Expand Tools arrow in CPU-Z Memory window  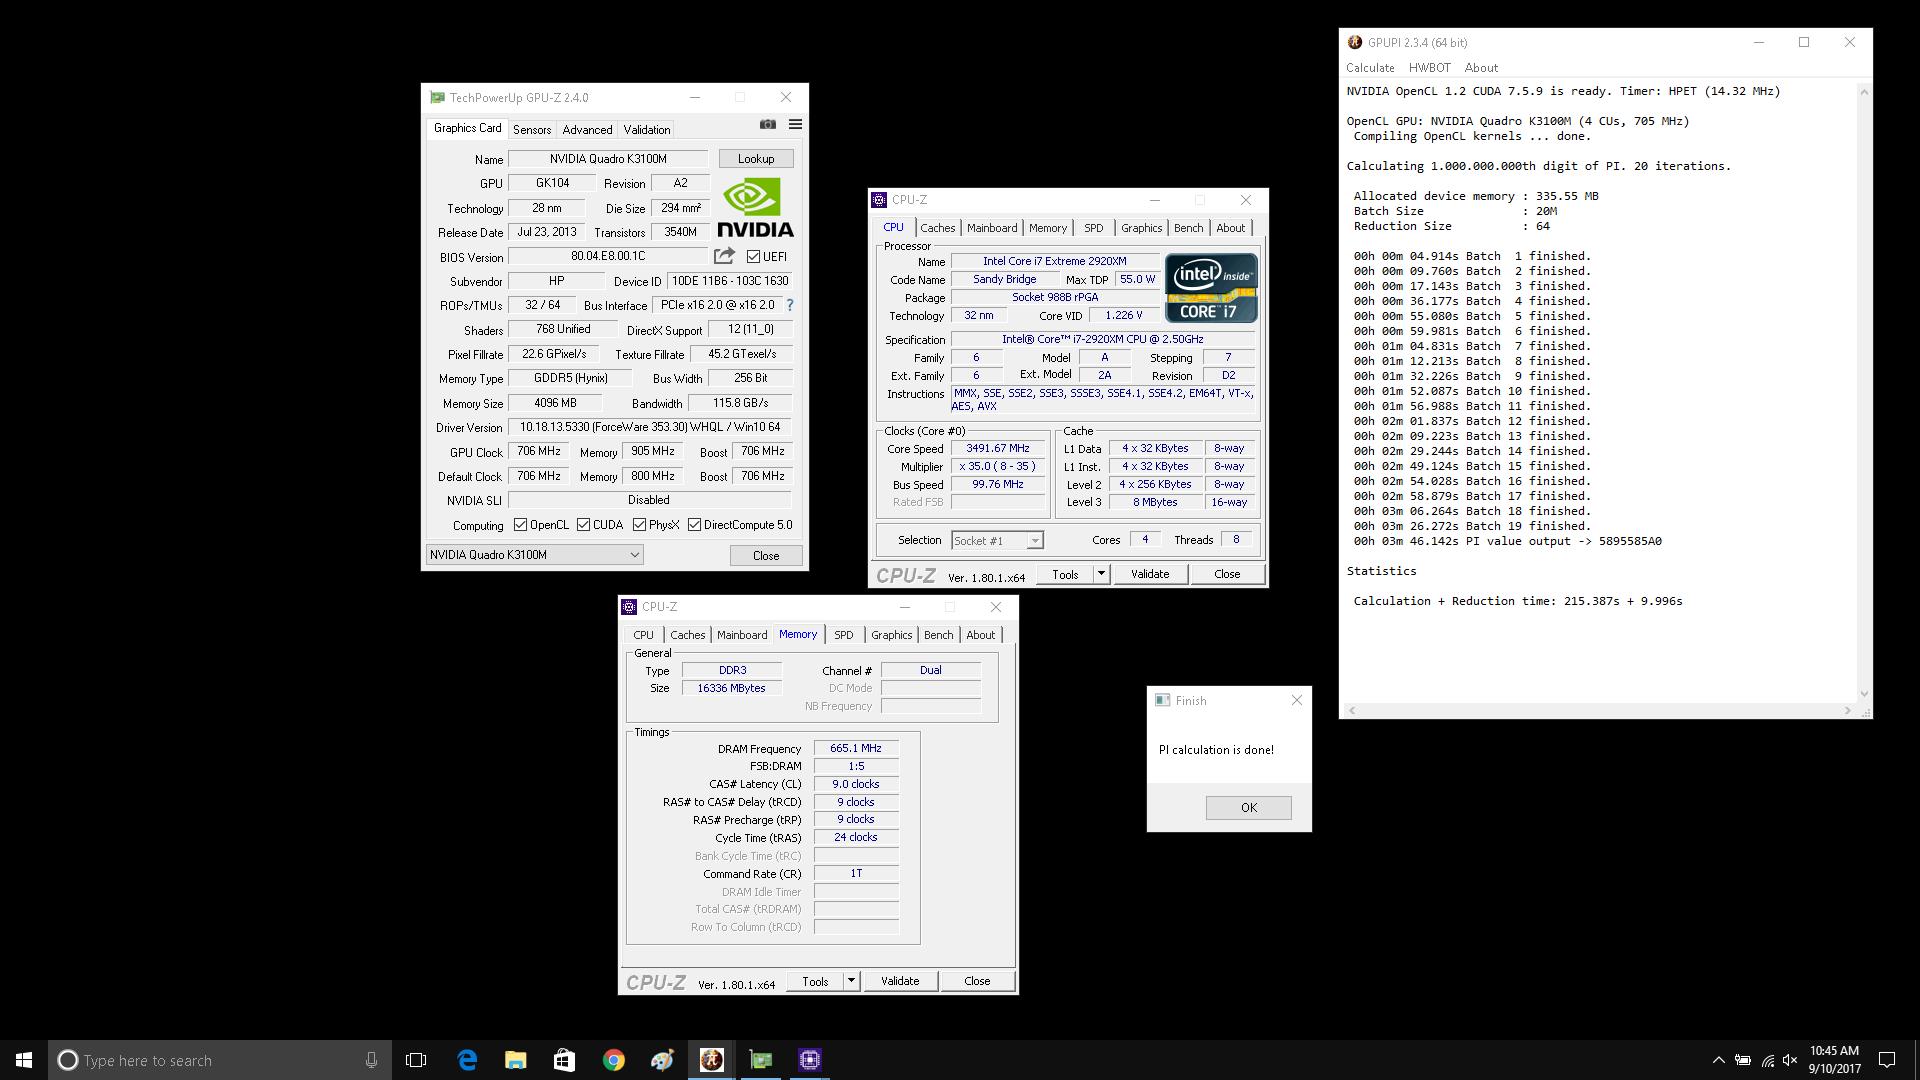(851, 981)
